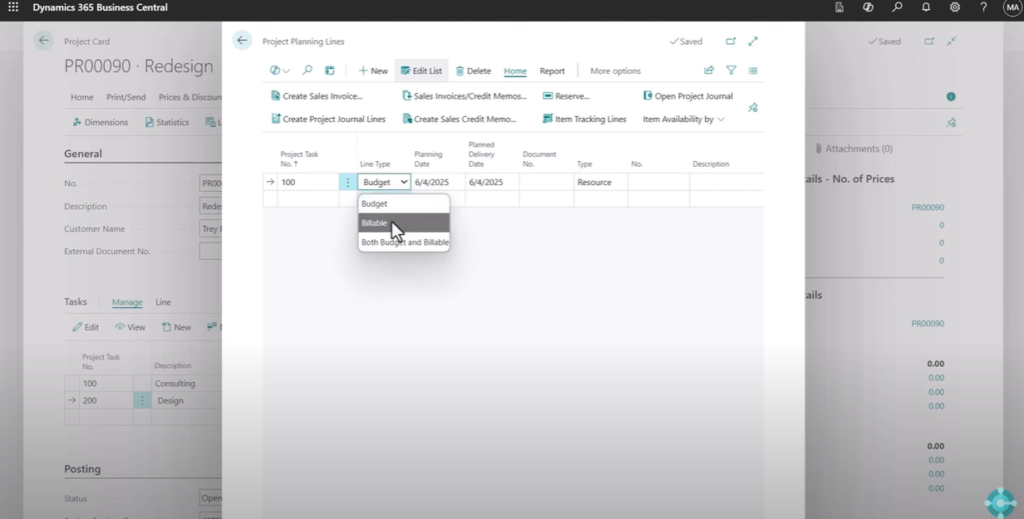1024x519 pixels.
Task: Open the Copilot icon in top bar
Action: click(x=868, y=7)
